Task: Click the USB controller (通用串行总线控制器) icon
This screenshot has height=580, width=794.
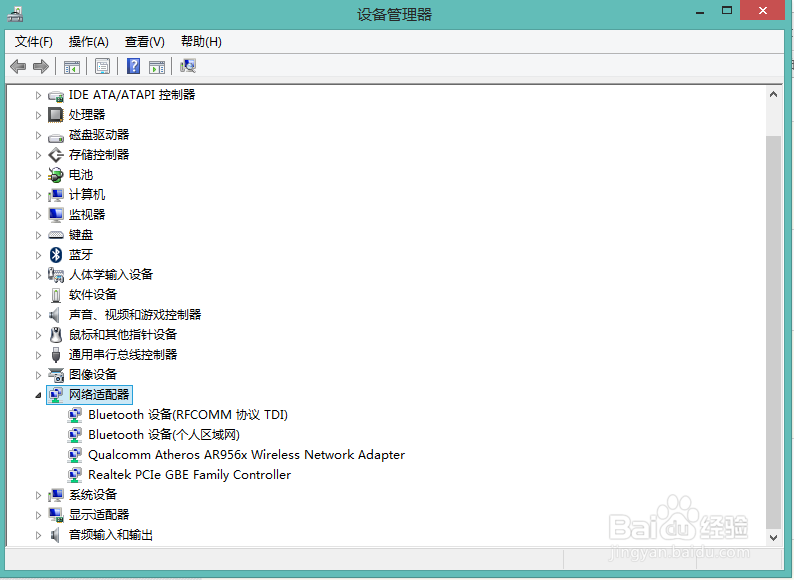Action: 56,355
